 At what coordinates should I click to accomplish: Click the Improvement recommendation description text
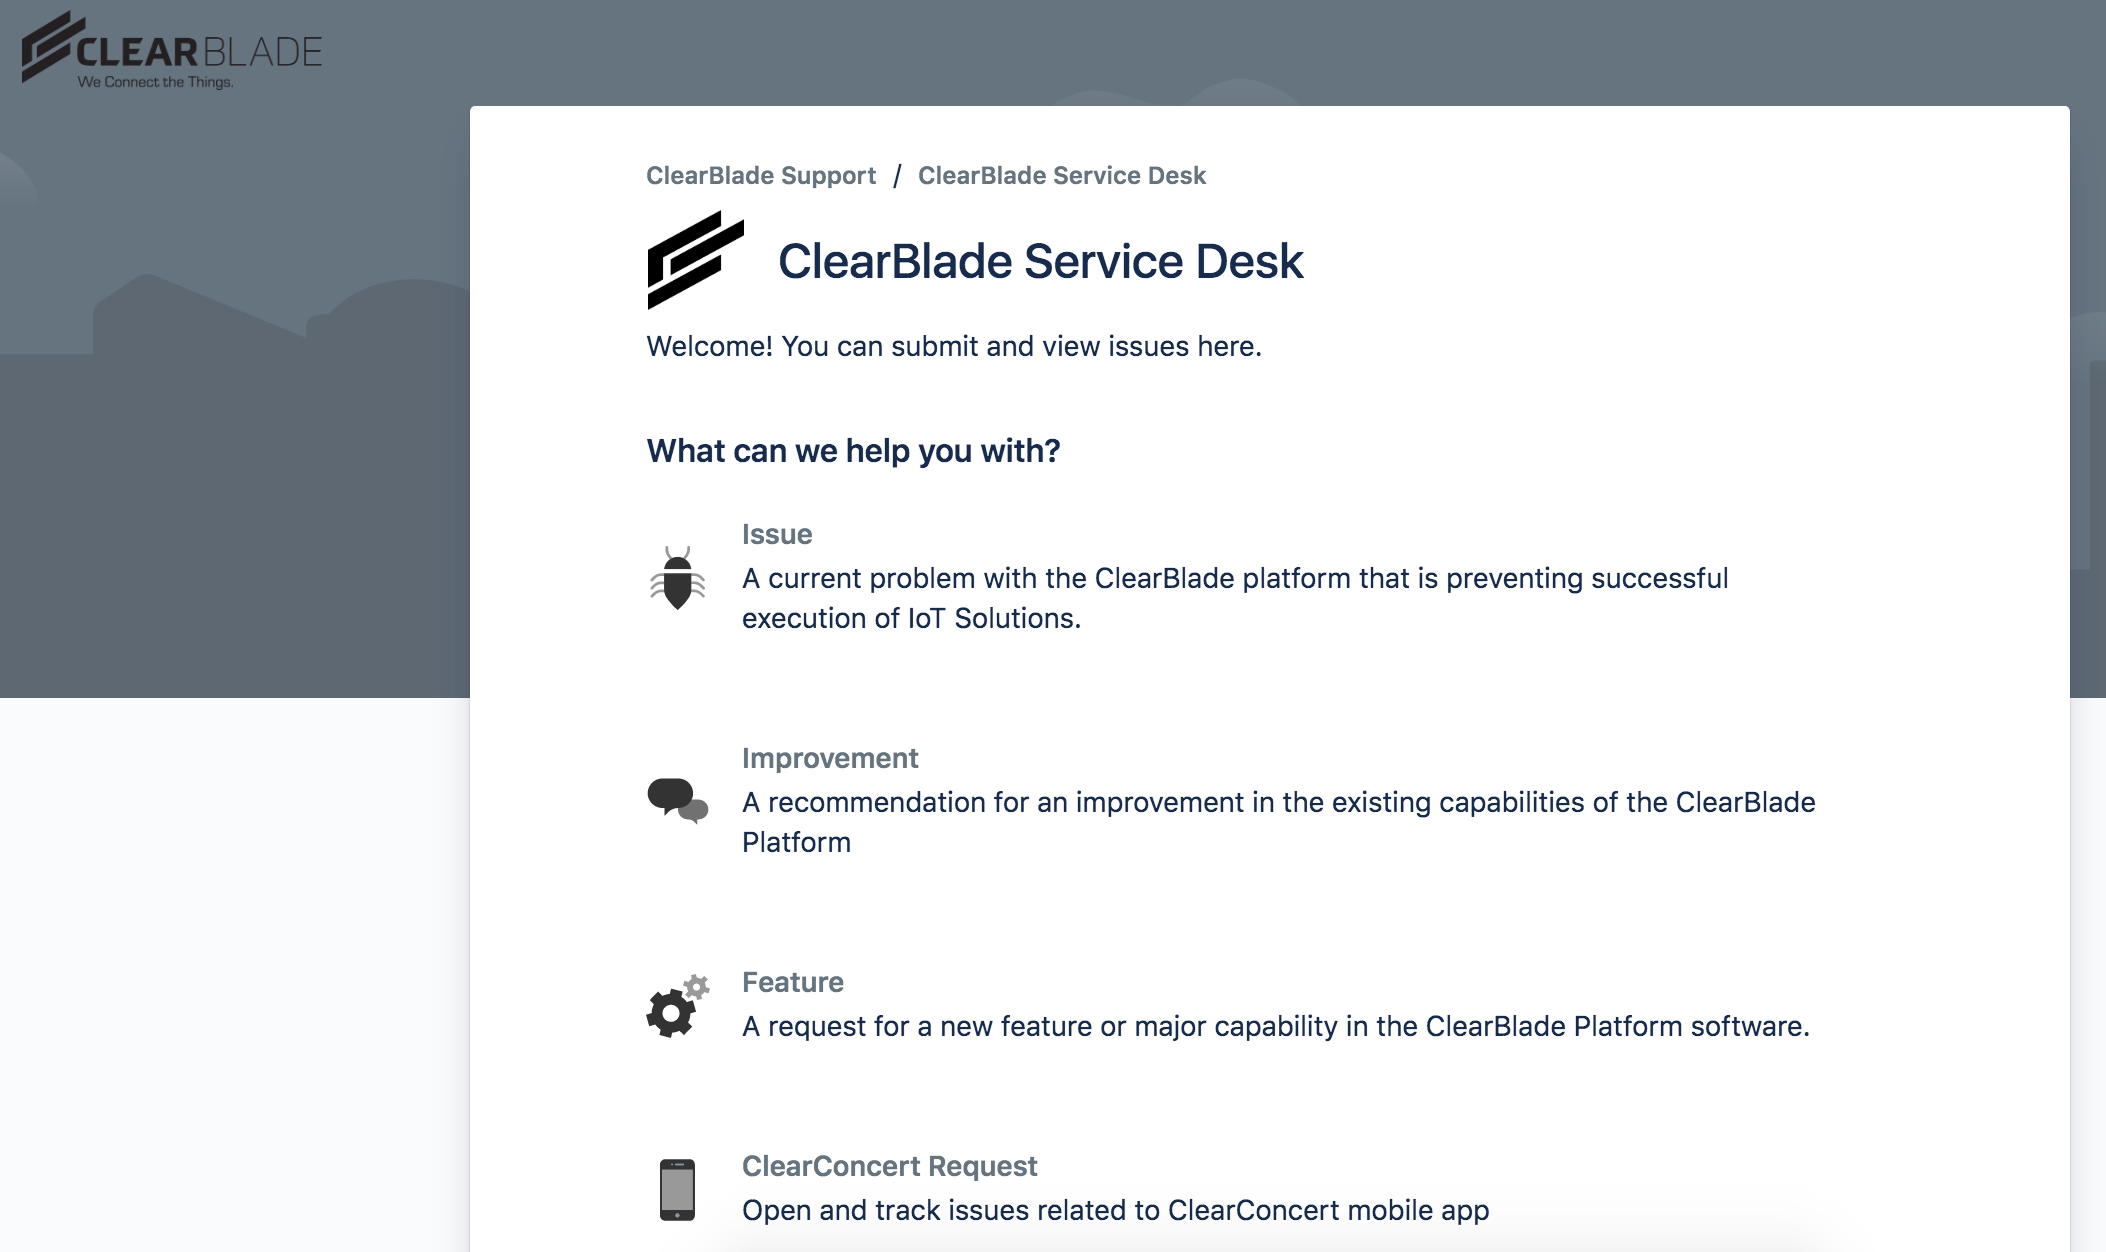pyautogui.click(x=1278, y=822)
